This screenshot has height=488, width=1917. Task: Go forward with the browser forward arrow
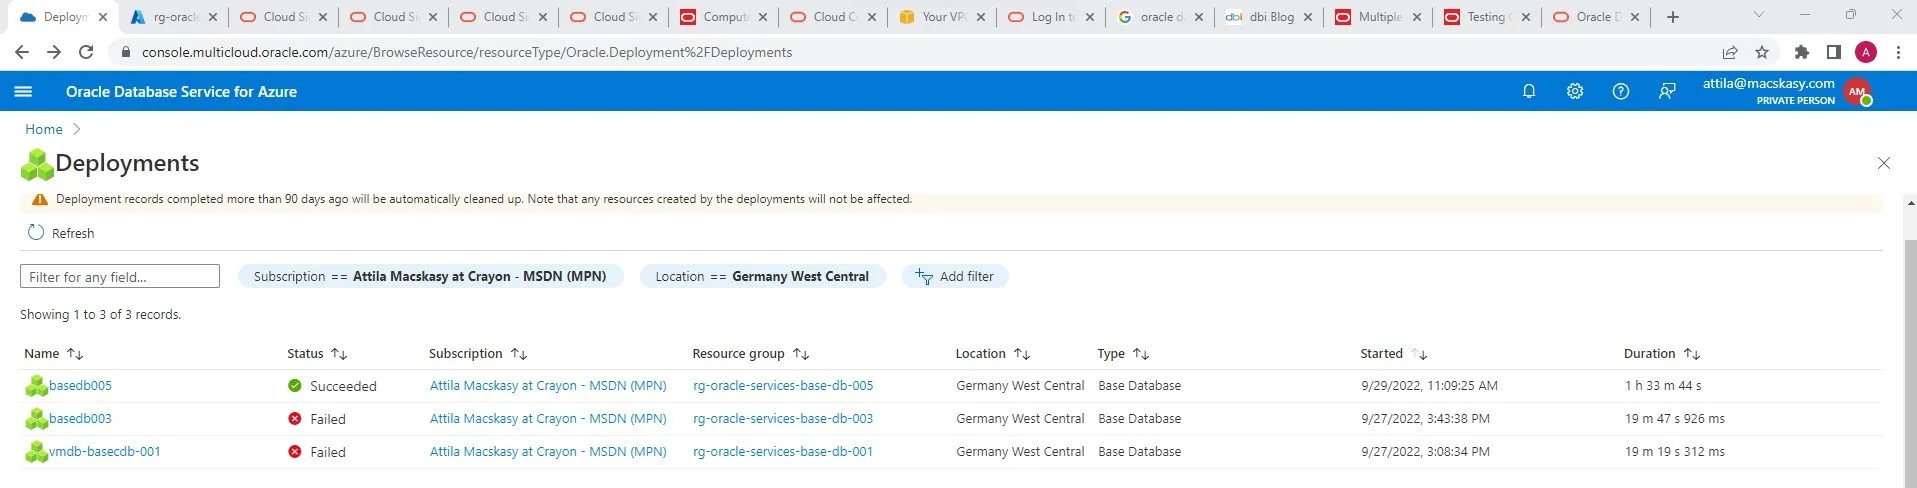point(54,52)
